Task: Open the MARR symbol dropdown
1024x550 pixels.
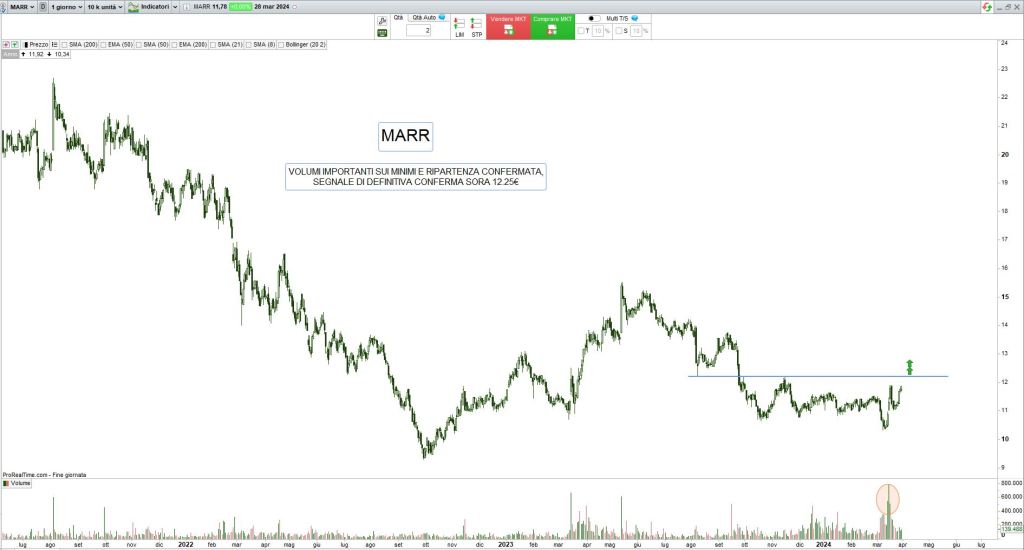Action: [20, 7]
